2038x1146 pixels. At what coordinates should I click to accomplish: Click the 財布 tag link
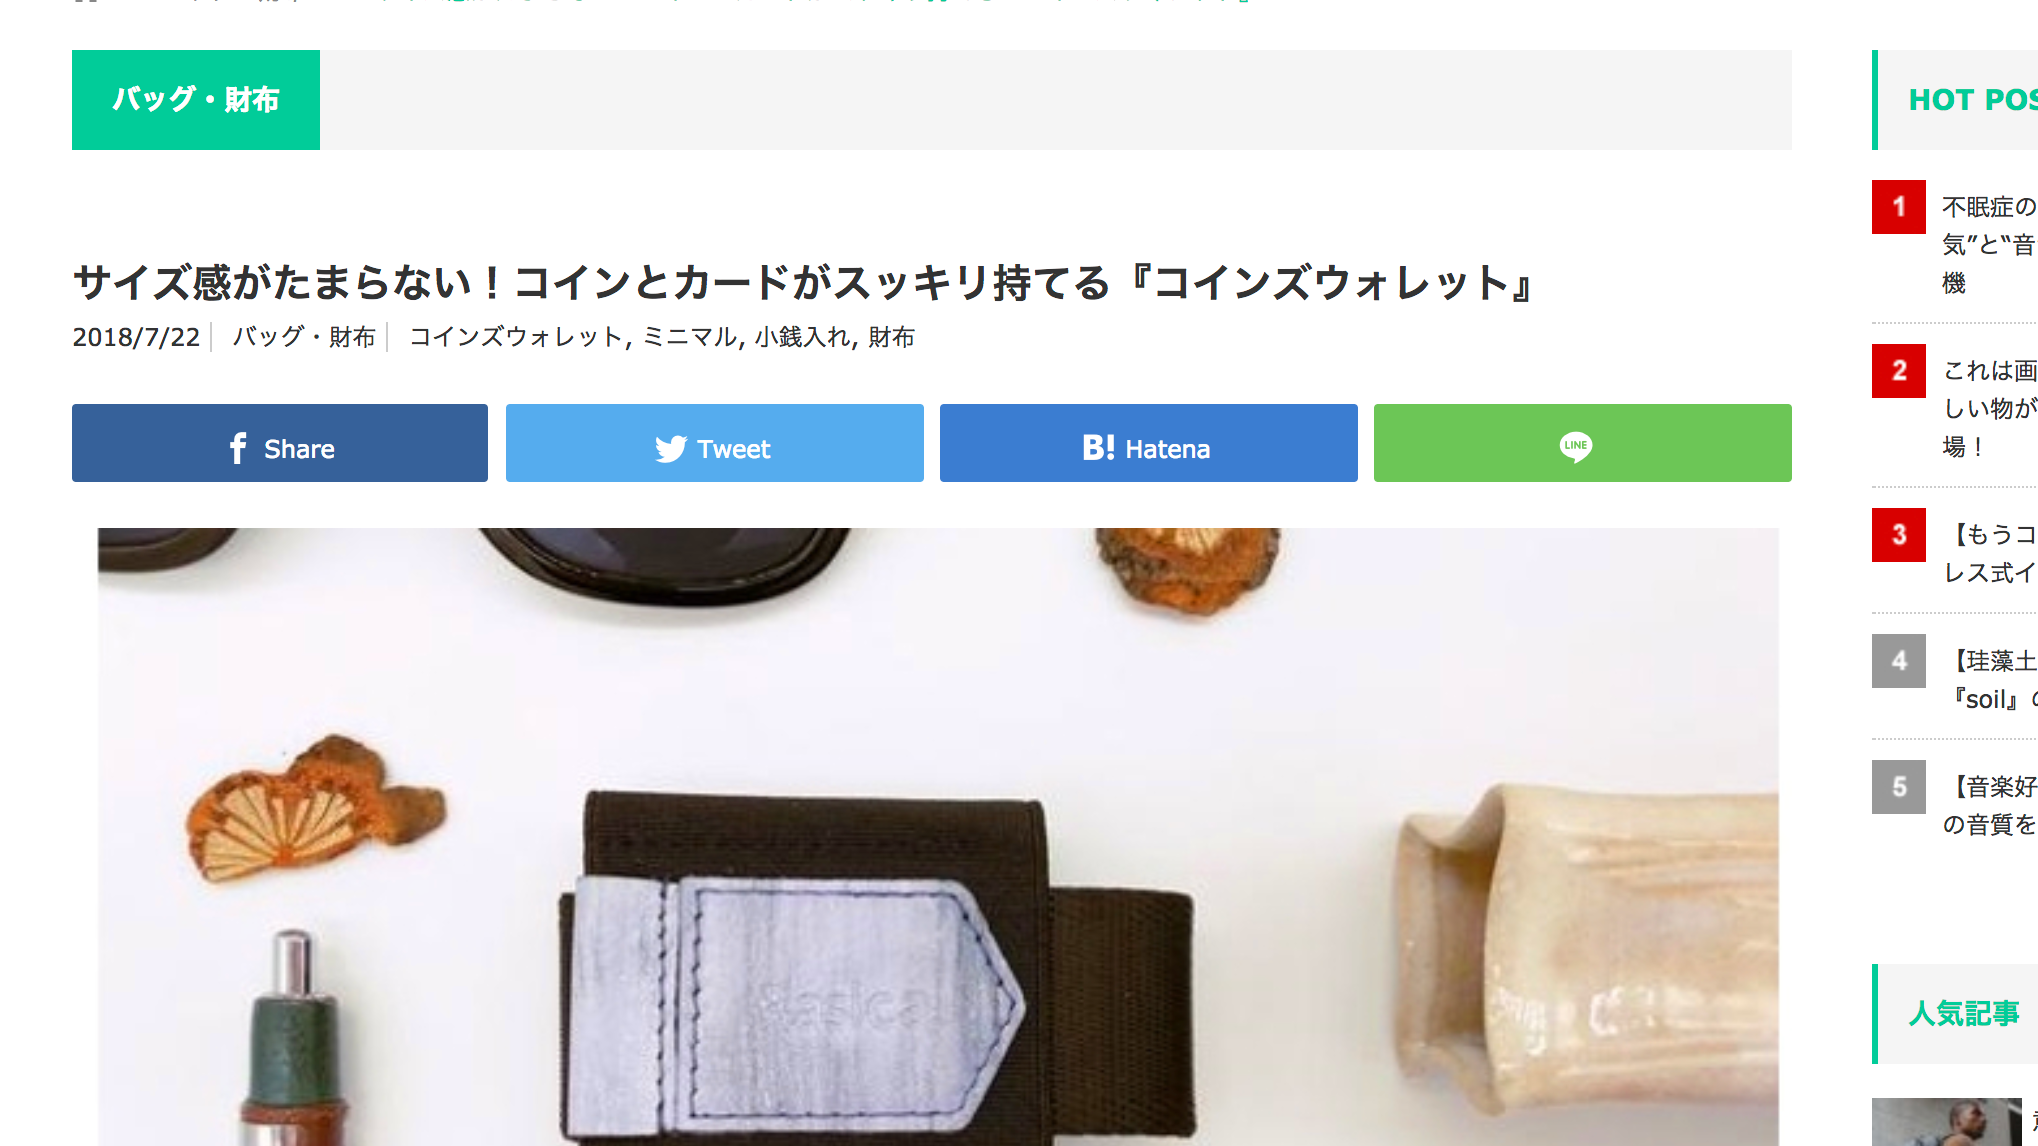click(891, 337)
